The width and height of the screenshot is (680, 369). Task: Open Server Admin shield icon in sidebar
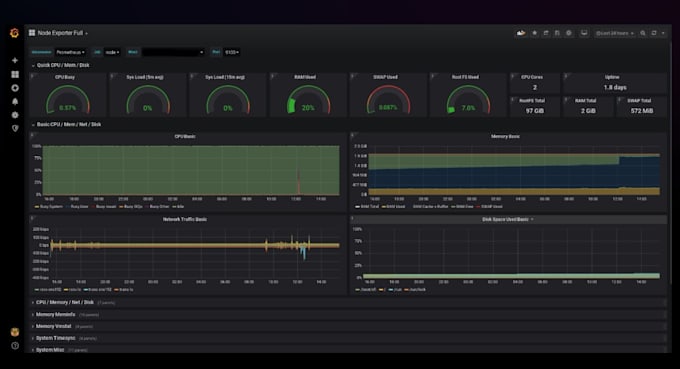coord(15,128)
